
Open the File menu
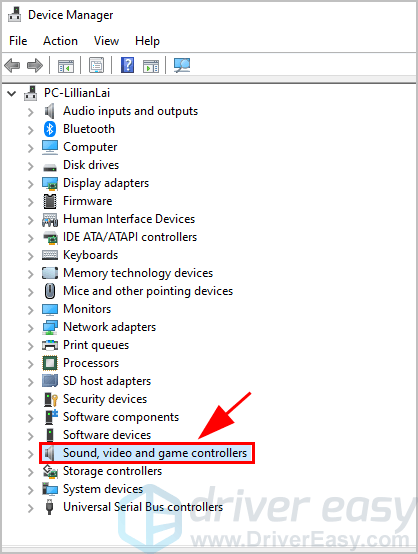18,41
